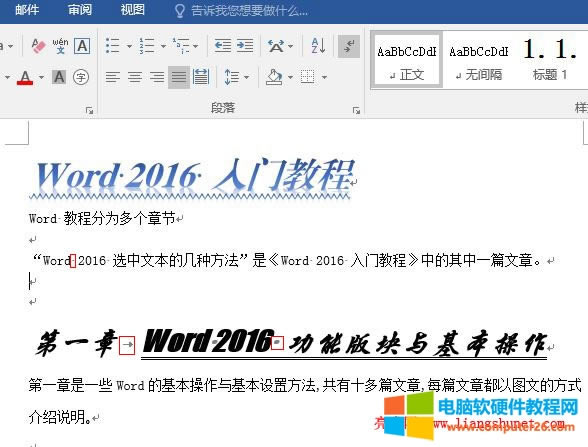This screenshot has height=447, width=588.
Task: Click the Bullets list icon
Action: coord(112,46)
